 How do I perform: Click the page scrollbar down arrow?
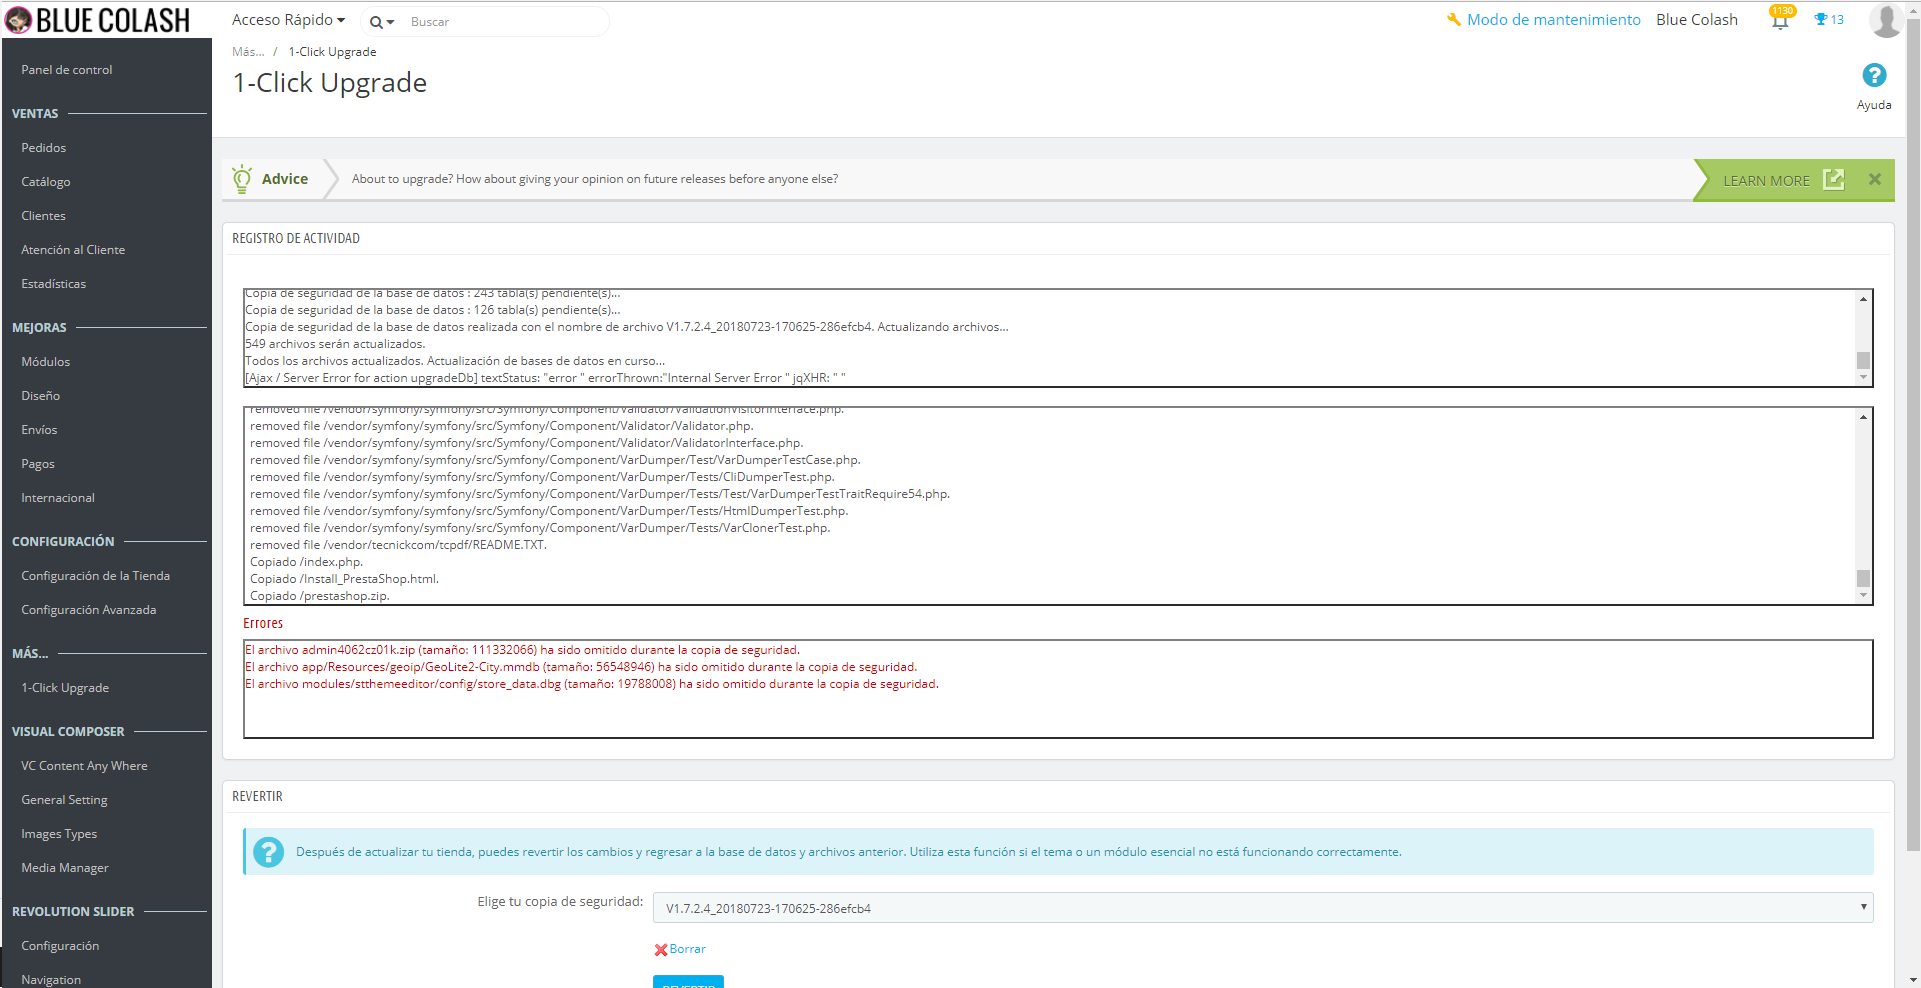coord(1913,980)
